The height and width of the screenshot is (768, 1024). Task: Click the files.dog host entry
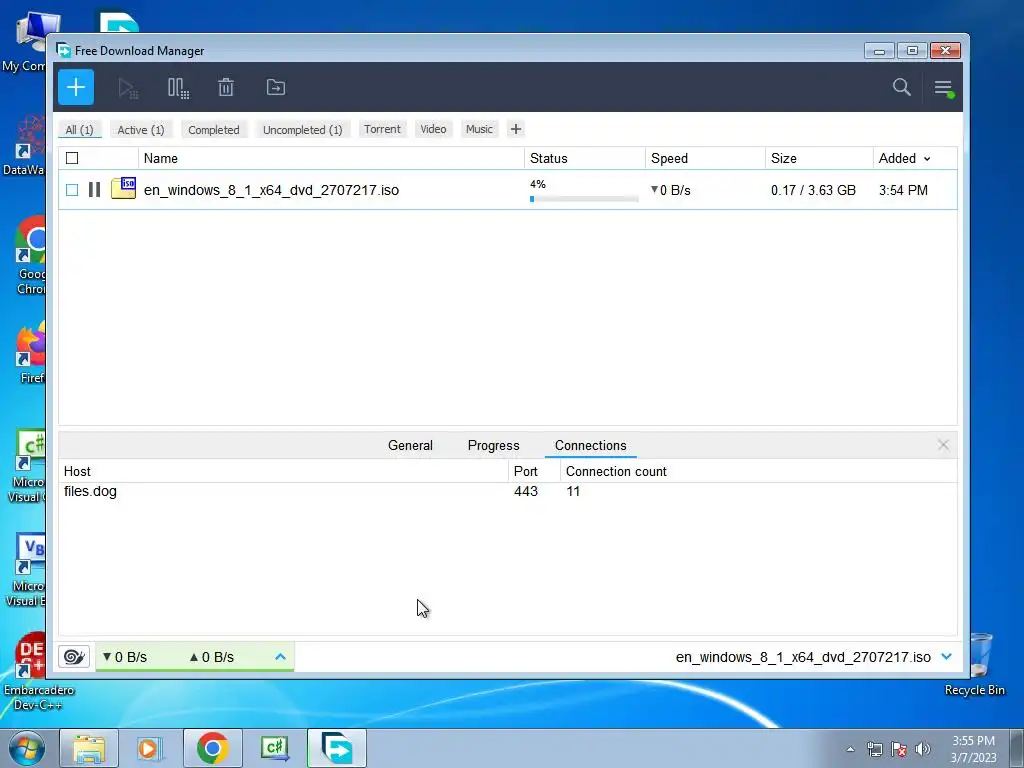90,491
